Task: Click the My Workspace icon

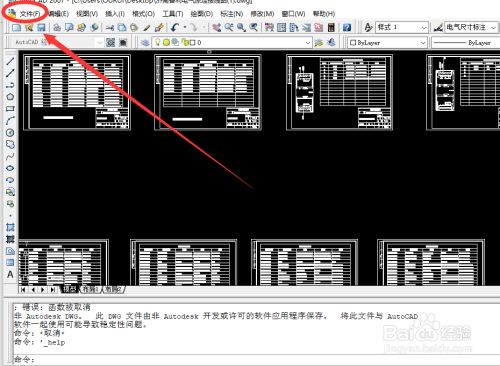Action: (x=123, y=42)
